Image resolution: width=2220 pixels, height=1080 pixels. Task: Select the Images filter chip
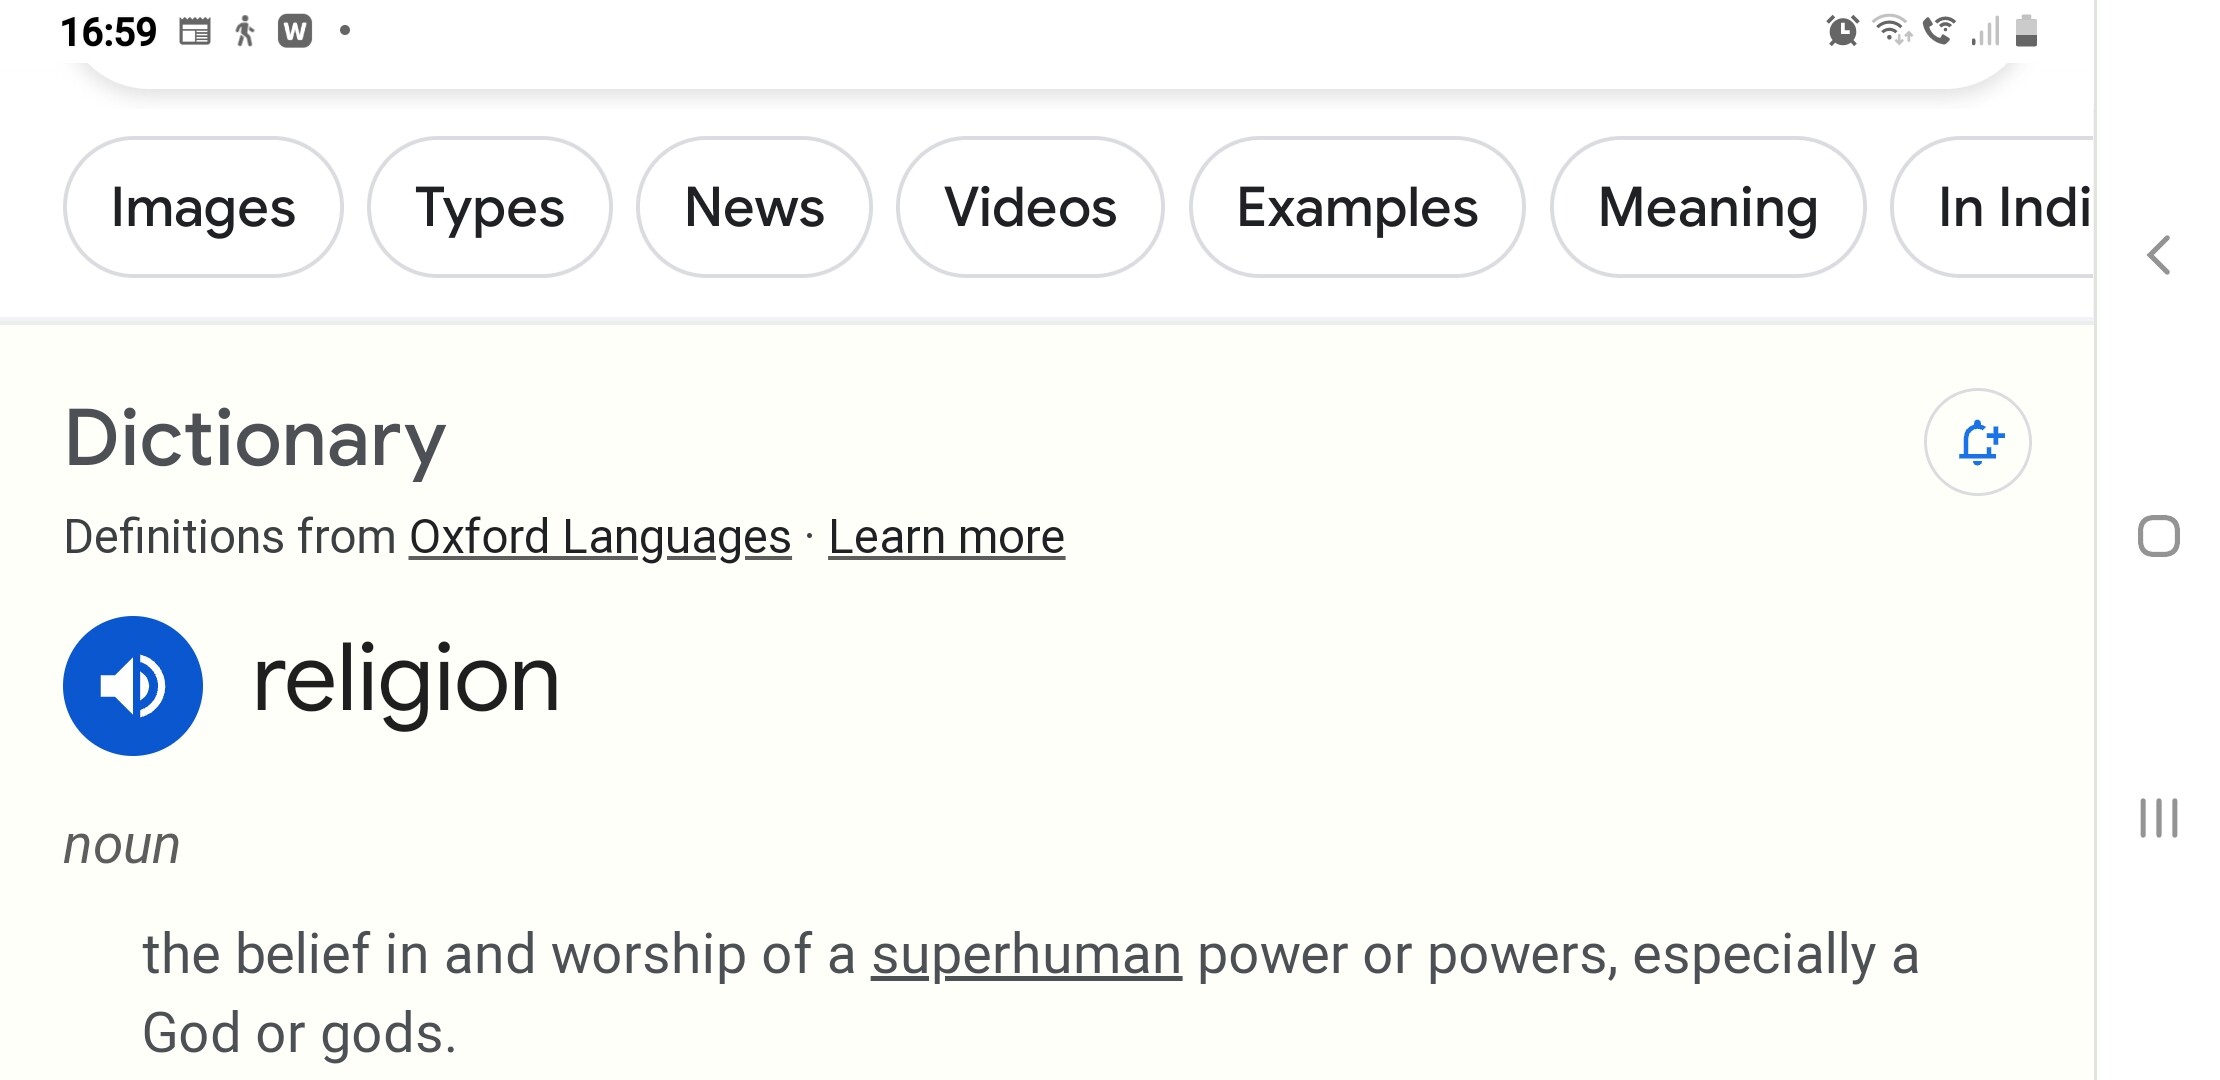pos(203,207)
